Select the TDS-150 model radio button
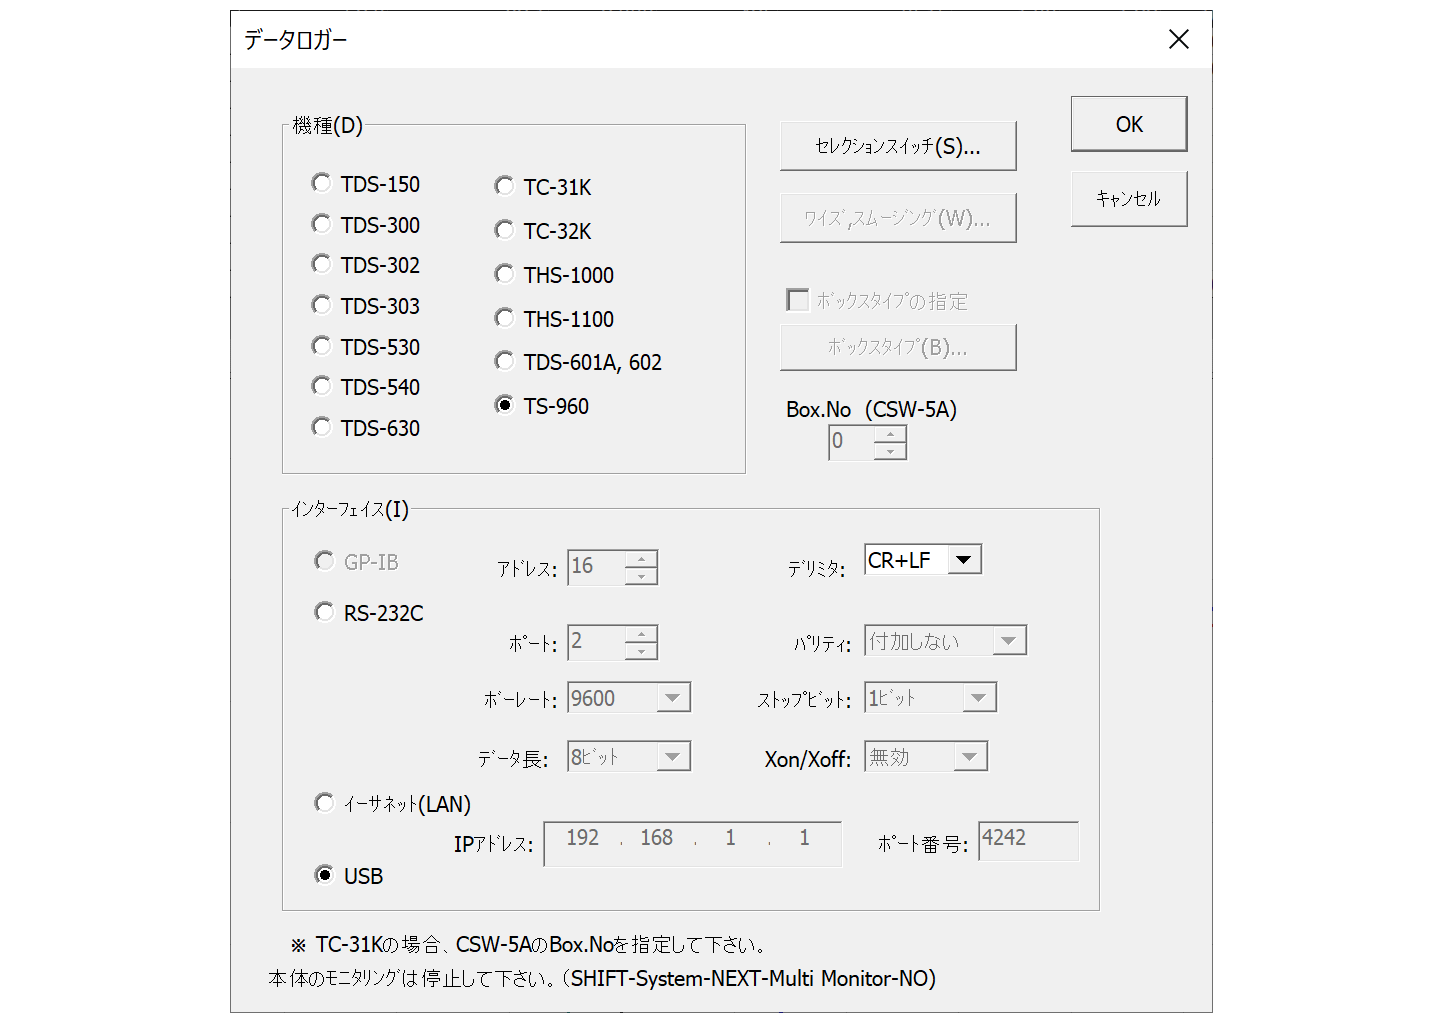The width and height of the screenshot is (1444, 1024). pos(321,183)
